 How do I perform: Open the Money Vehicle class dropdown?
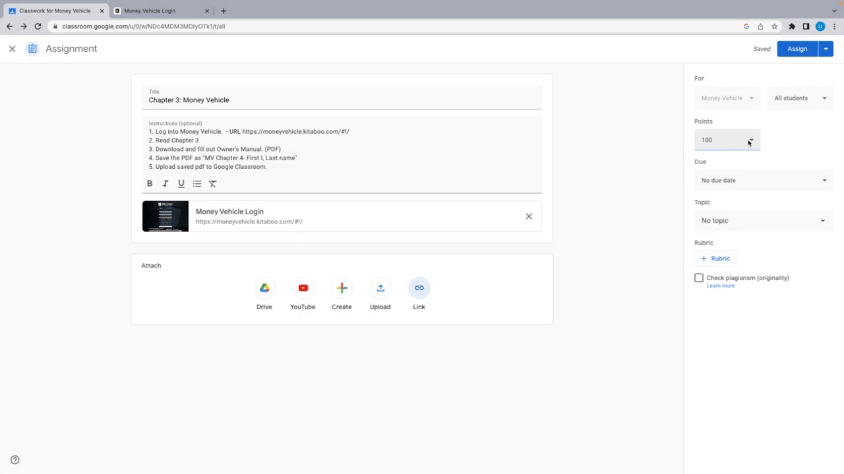pyautogui.click(x=727, y=98)
